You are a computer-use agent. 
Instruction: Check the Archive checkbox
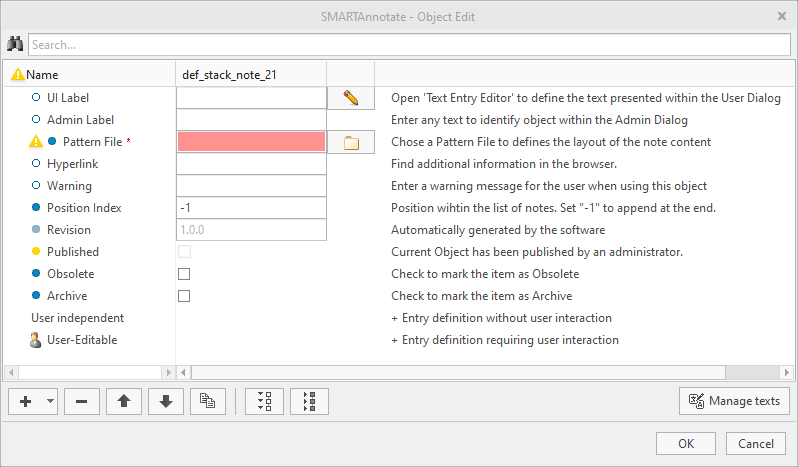coord(184,296)
